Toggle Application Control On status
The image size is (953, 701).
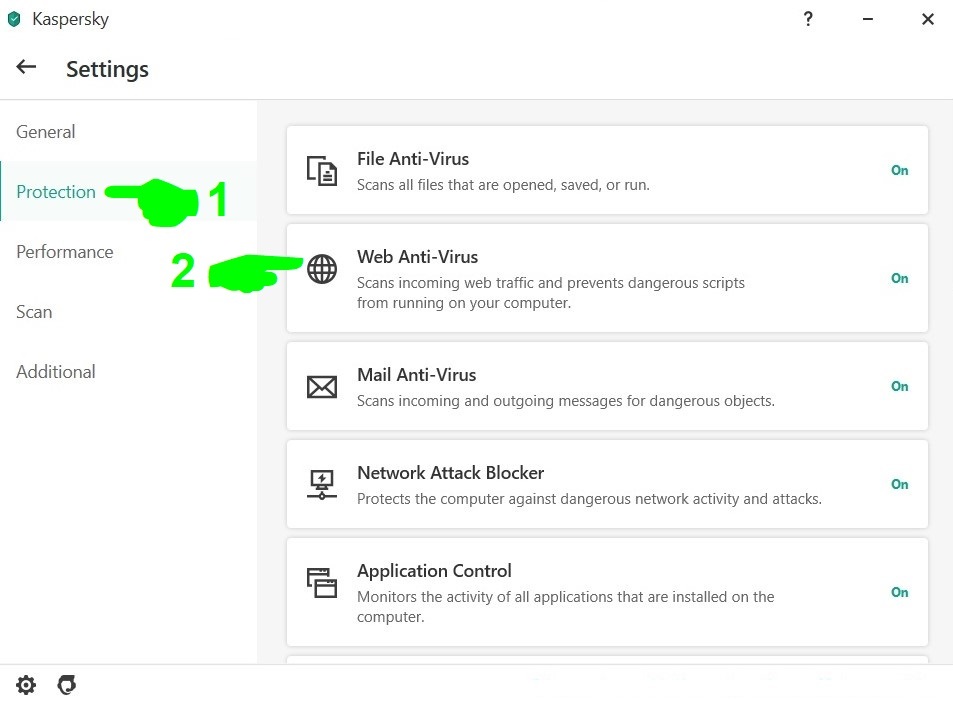point(900,593)
